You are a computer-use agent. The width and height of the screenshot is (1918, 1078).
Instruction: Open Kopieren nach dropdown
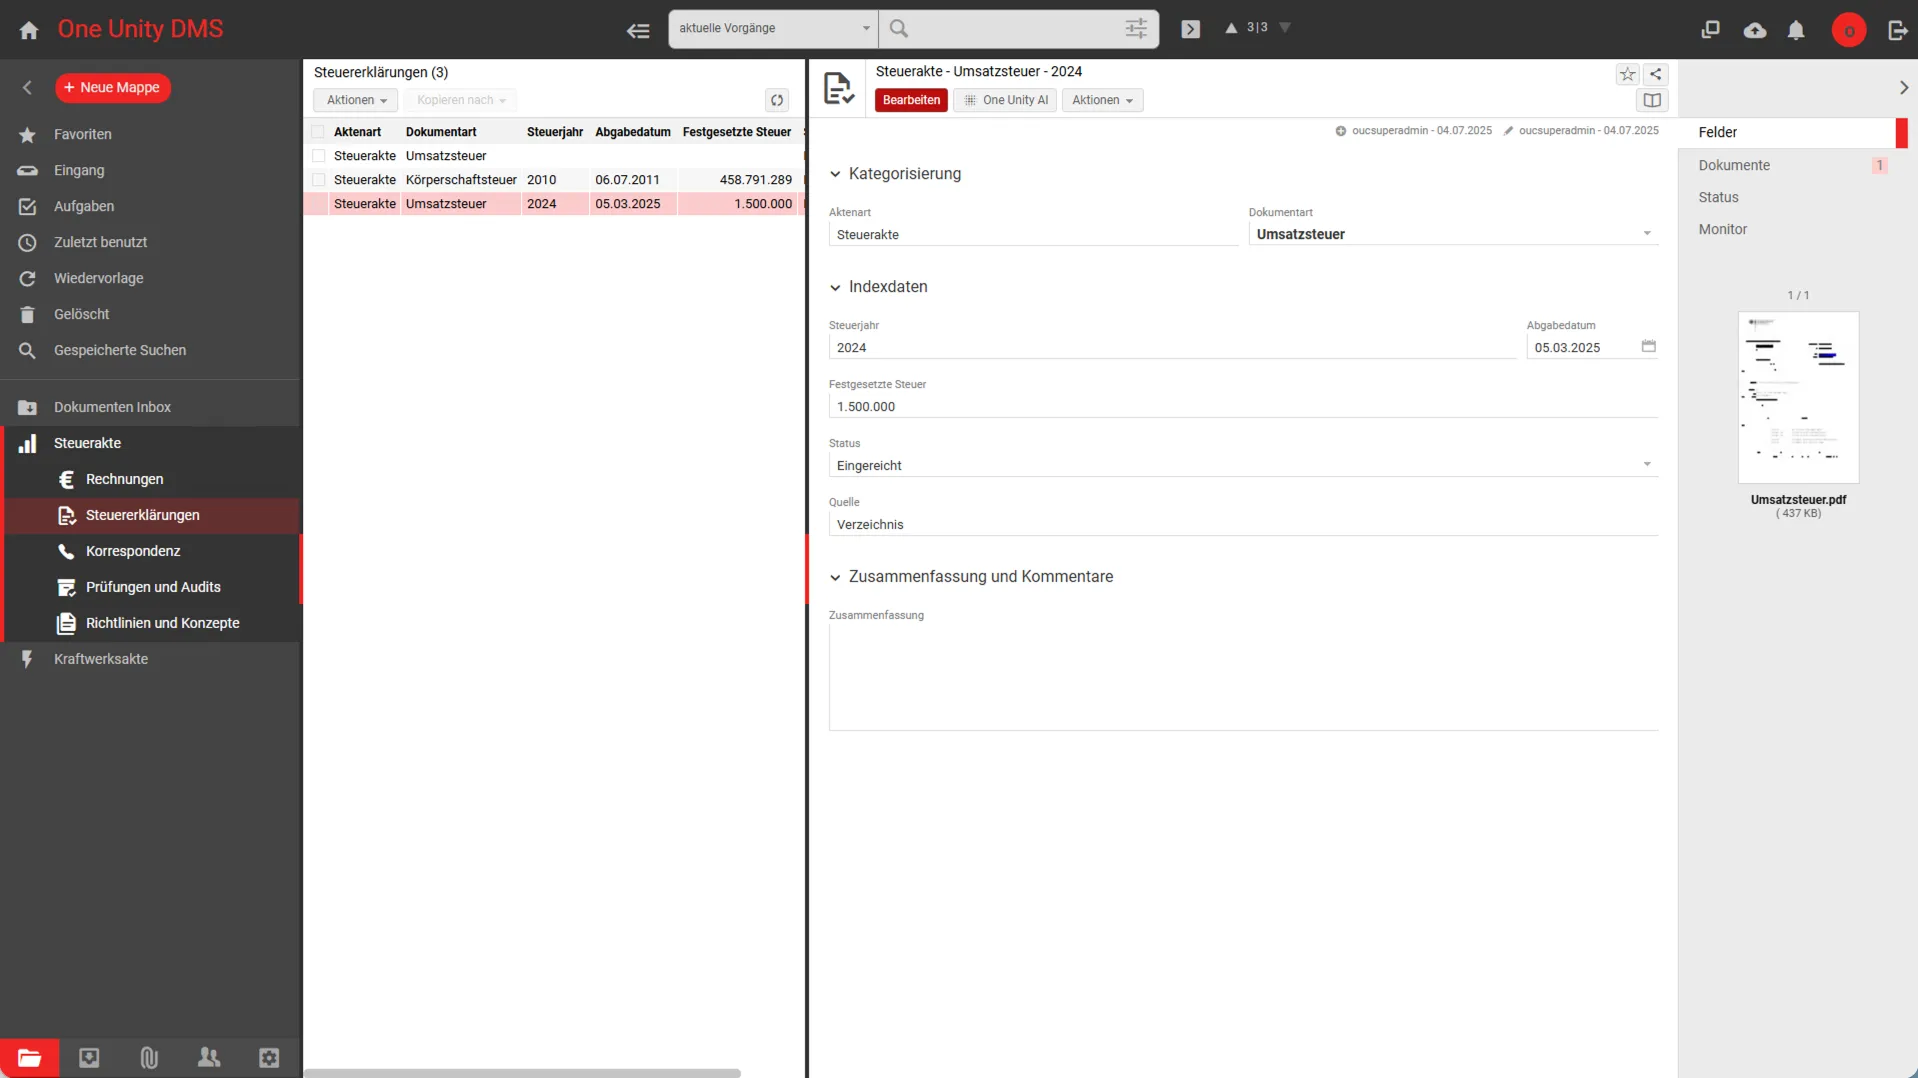(x=461, y=100)
